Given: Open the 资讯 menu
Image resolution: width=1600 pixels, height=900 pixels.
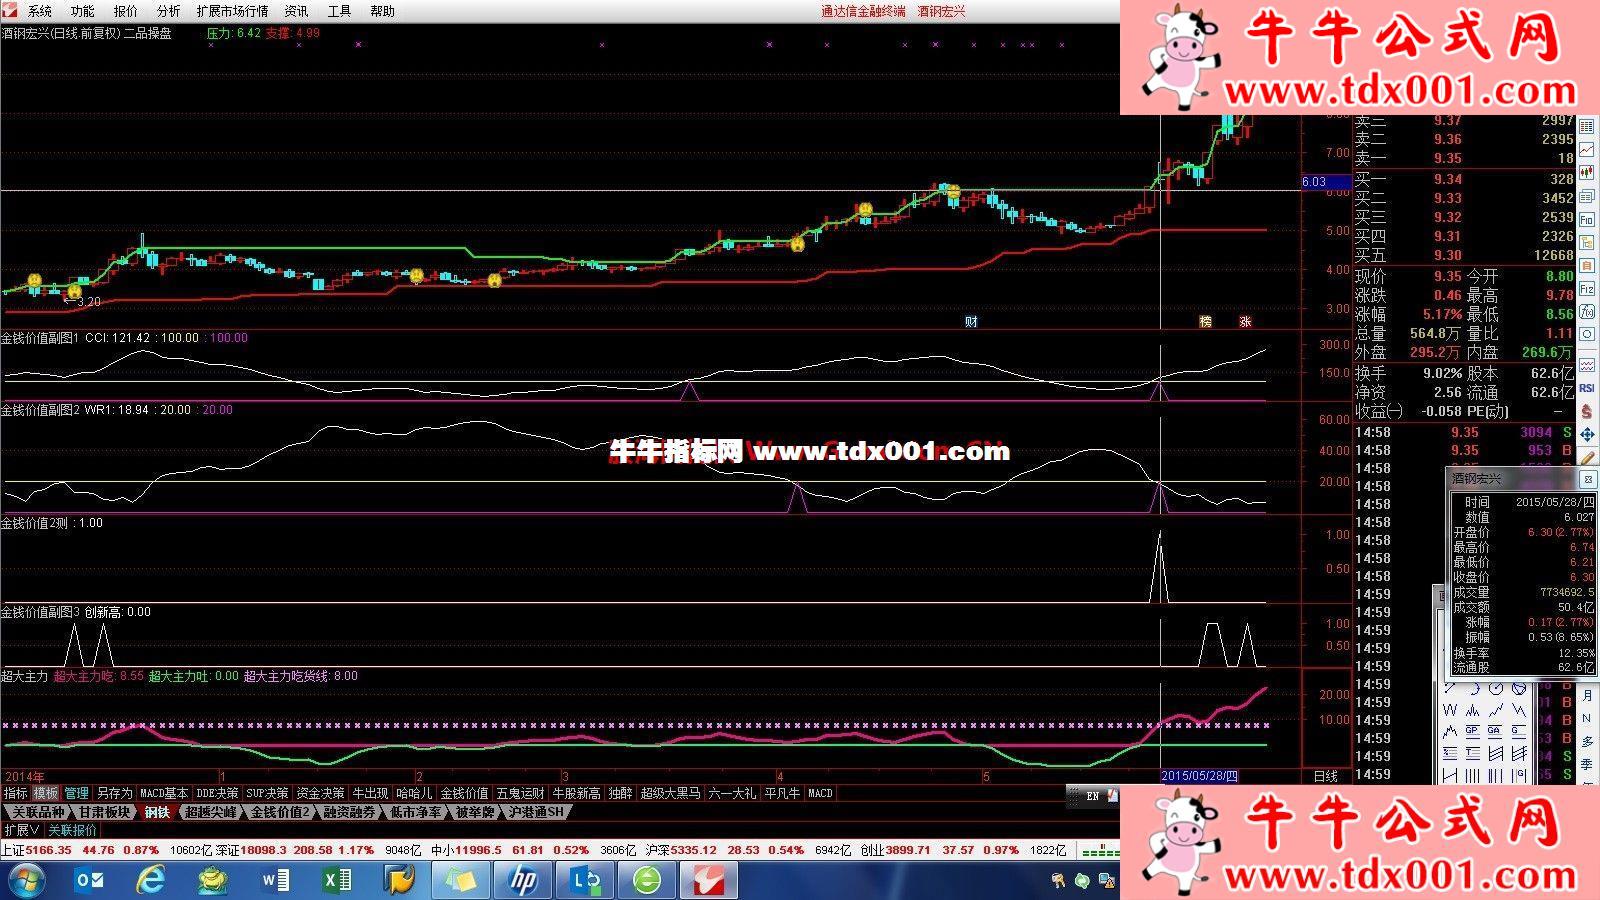Looking at the screenshot, I should pos(296,11).
